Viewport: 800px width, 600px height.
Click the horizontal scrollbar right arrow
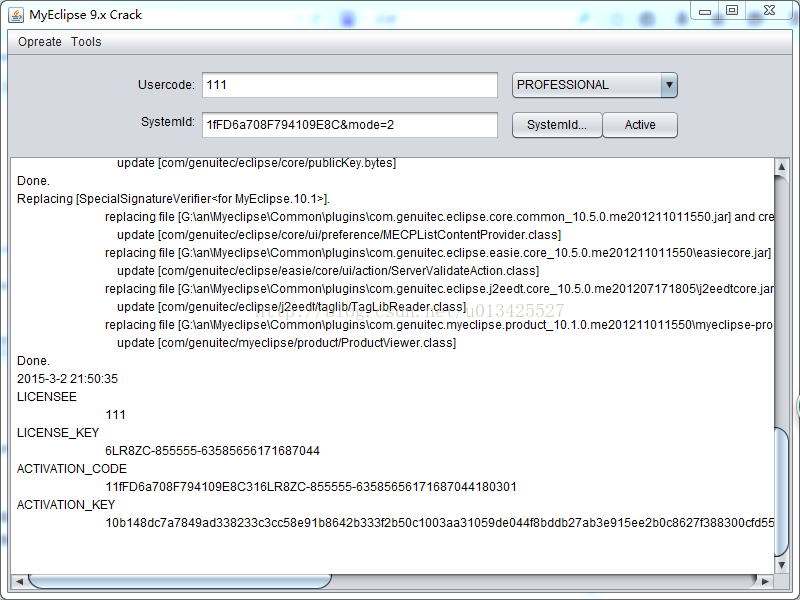click(765, 581)
